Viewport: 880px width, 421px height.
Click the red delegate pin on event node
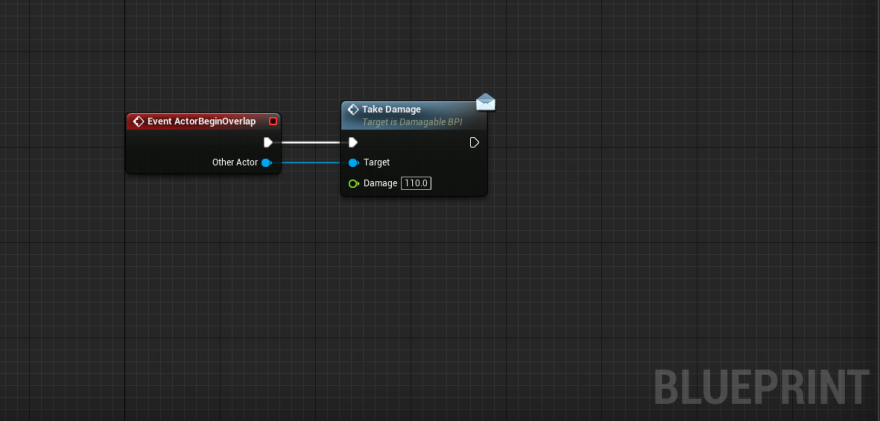[x=273, y=121]
